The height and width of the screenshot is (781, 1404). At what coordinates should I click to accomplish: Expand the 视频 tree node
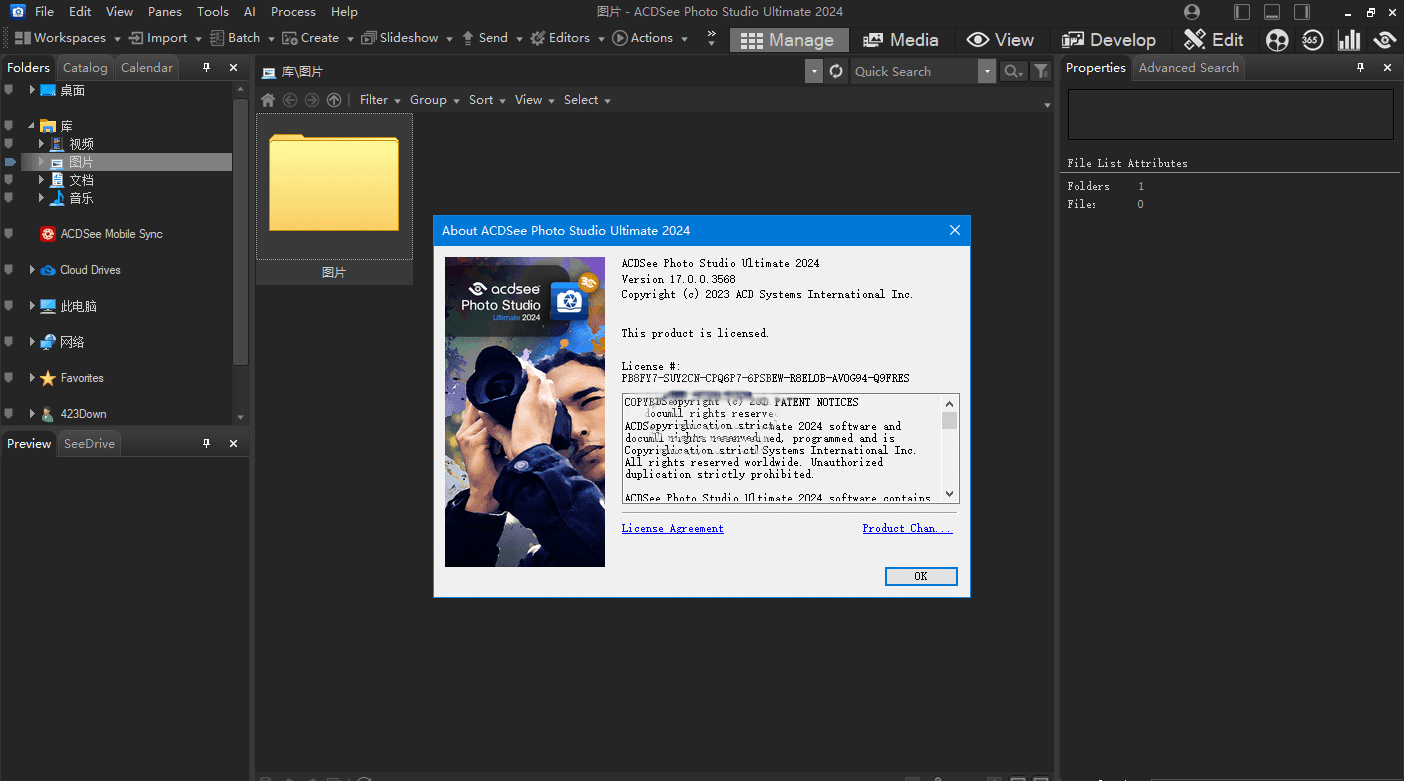(42, 144)
